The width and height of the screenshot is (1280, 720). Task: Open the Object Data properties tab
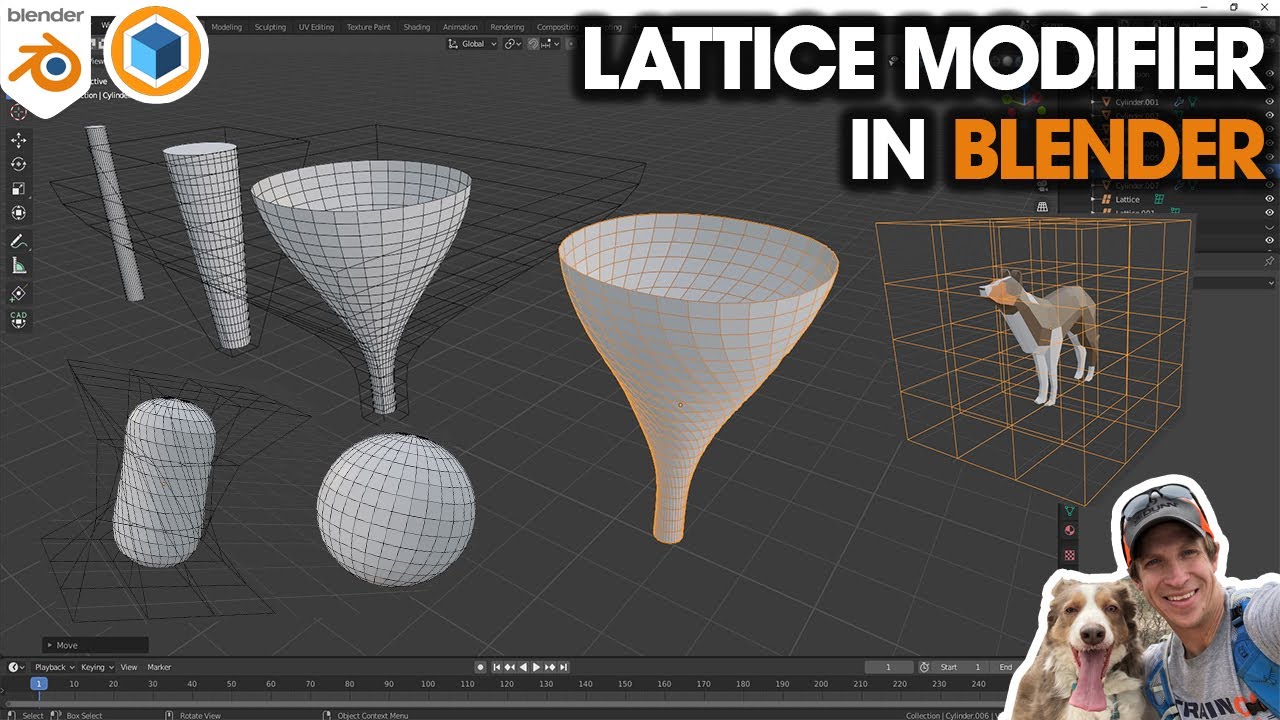pos(1069,510)
